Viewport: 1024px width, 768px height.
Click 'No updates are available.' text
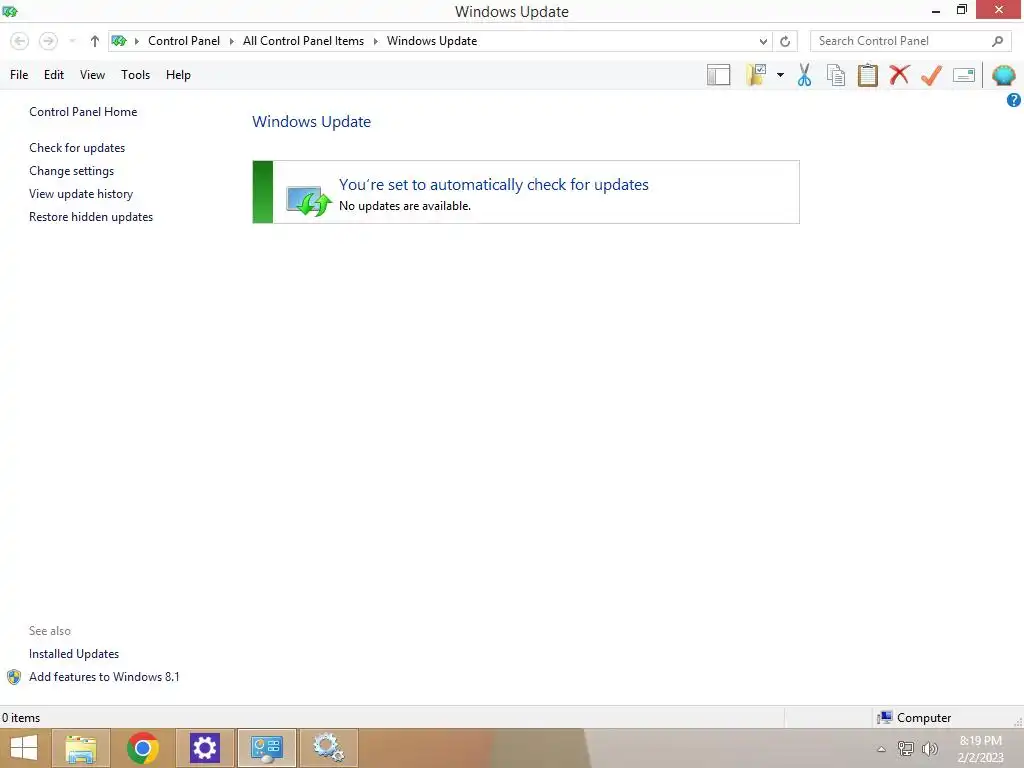[405, 206]
